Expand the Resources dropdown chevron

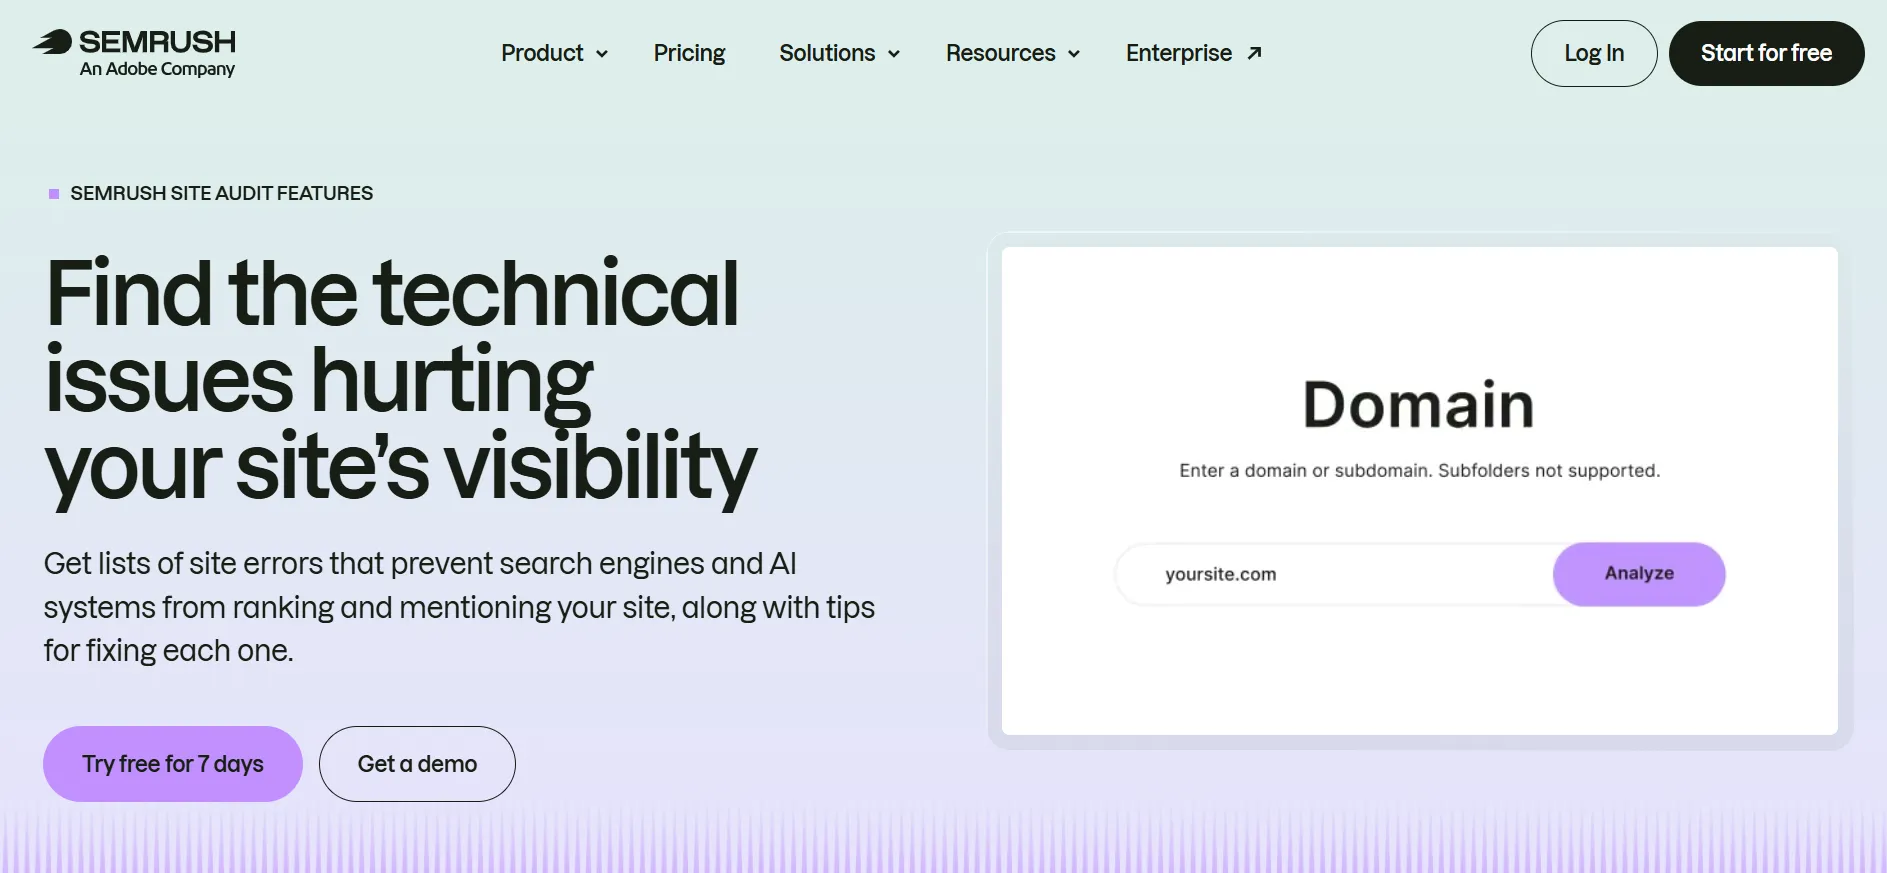pos(1074,54)
